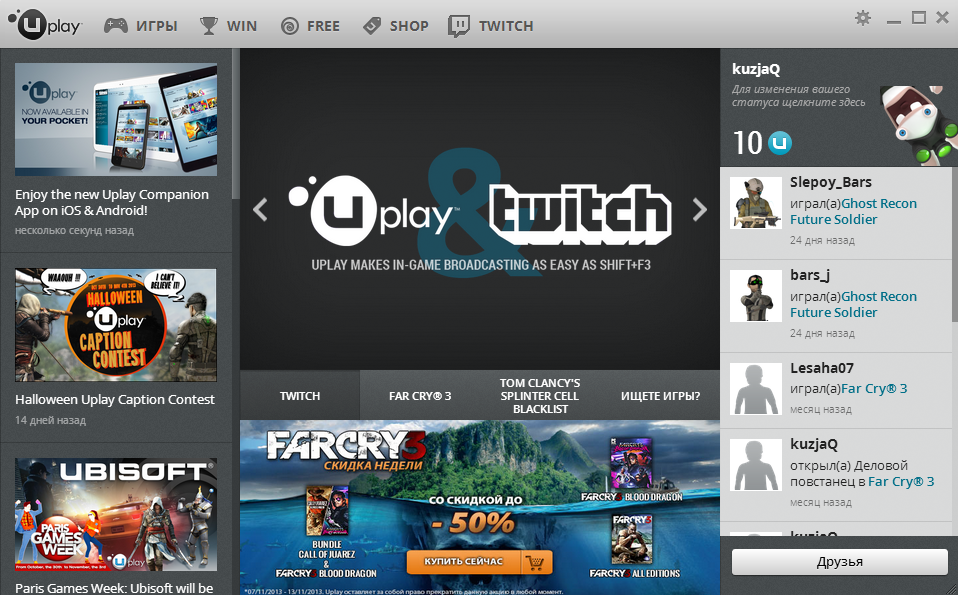Click the '14 дней назад' timestamp
Image resolution: width=958 pixels, height=595 pixels.
click(51, 420)
